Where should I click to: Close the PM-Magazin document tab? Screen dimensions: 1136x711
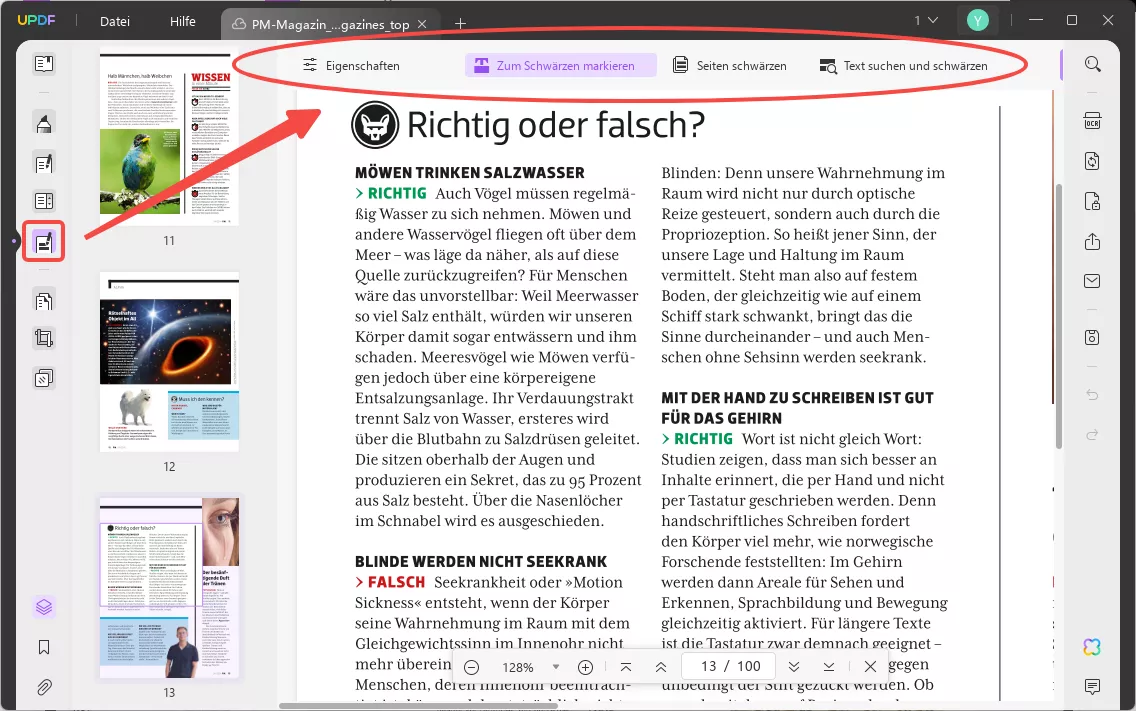pyautogui.click(x=422, y=24)
